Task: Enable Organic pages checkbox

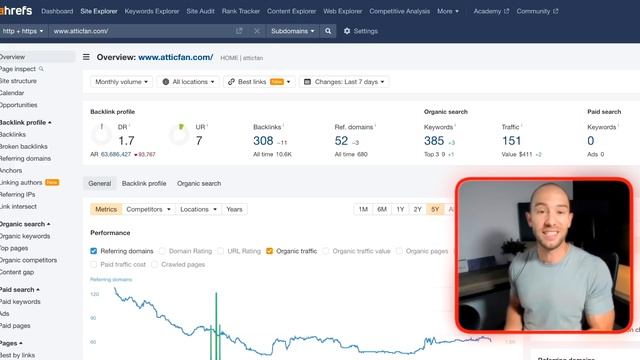Action: (399, 251)
